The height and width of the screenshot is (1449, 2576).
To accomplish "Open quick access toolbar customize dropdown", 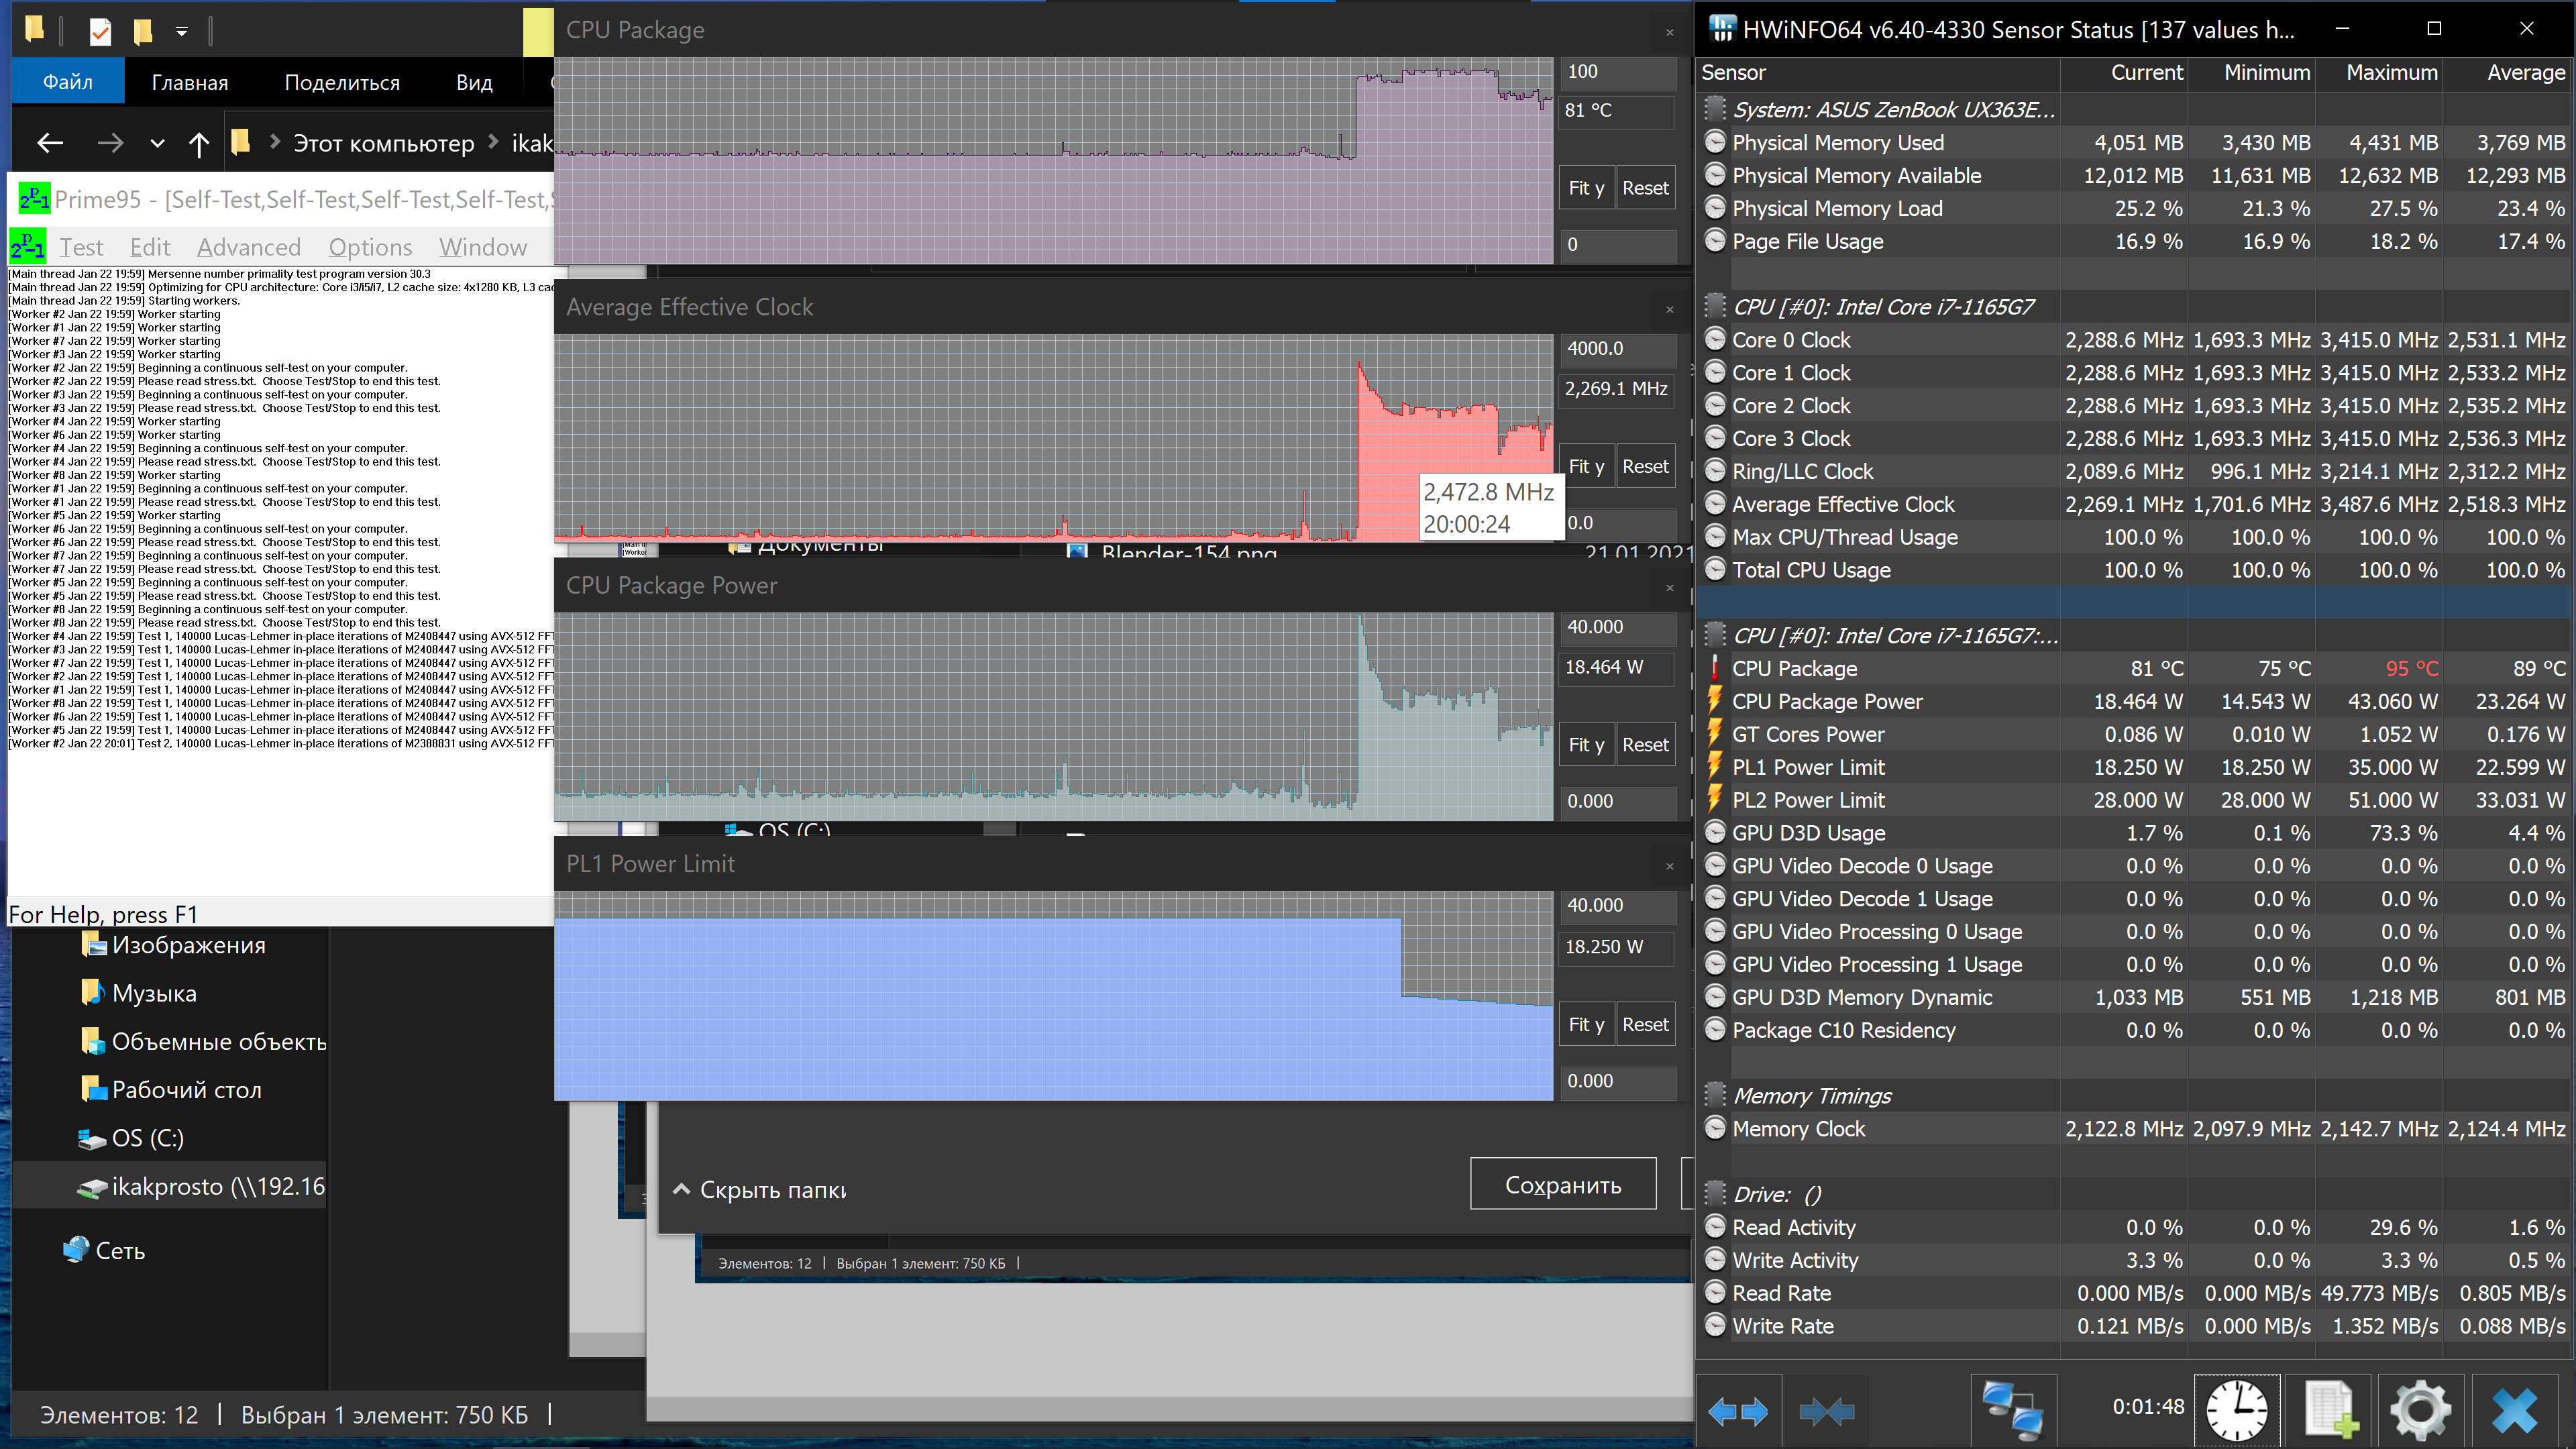I will (x=181, y=32).
